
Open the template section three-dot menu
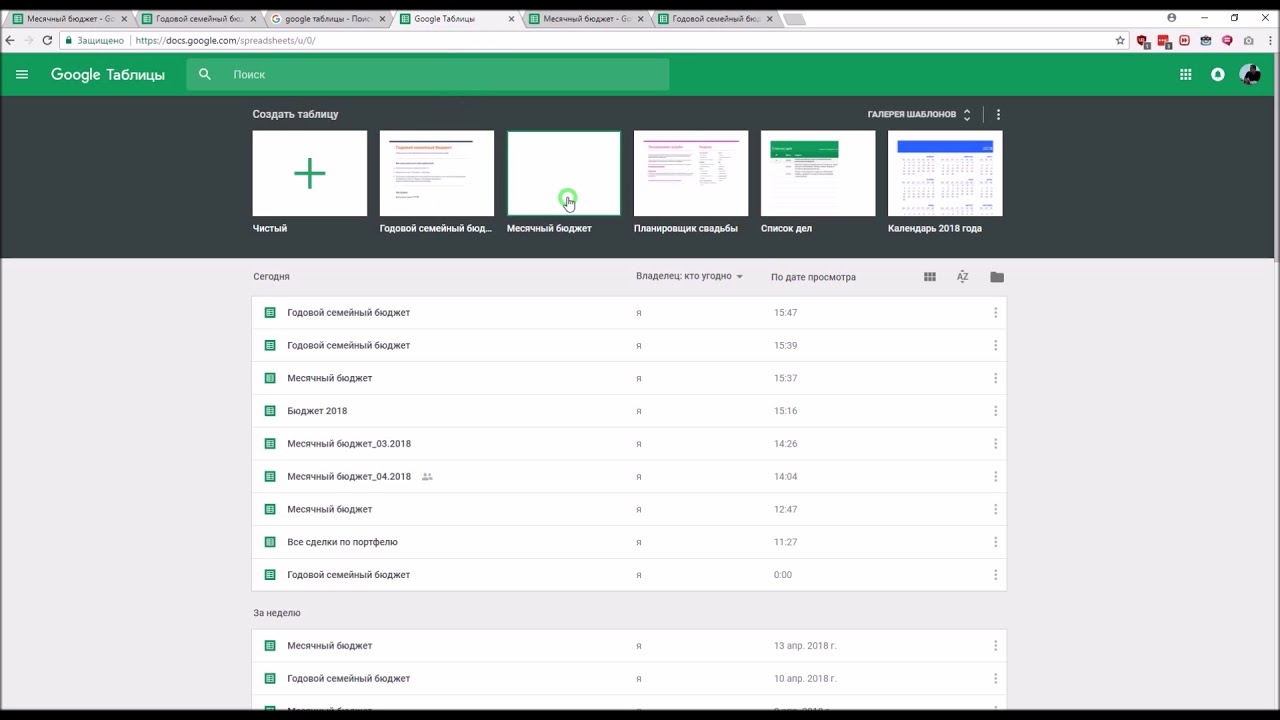tap(997, 115)
